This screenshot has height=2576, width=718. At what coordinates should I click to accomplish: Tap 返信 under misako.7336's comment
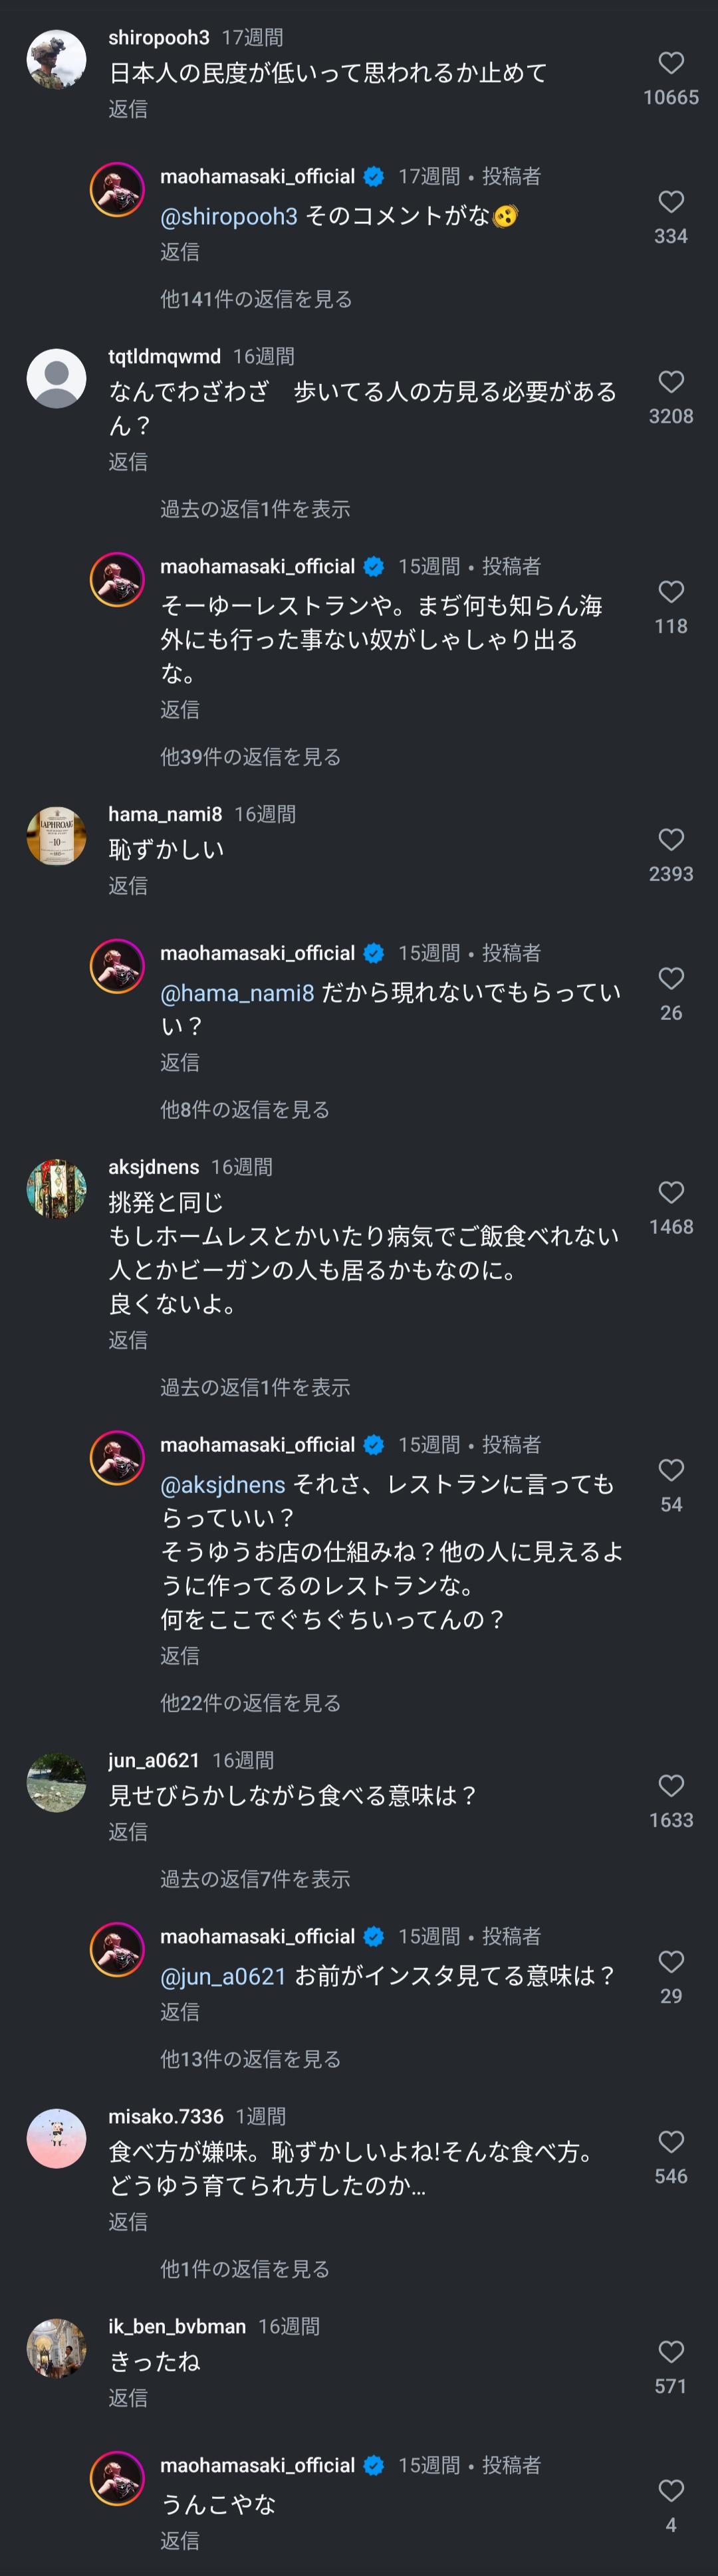point(128,2221)
